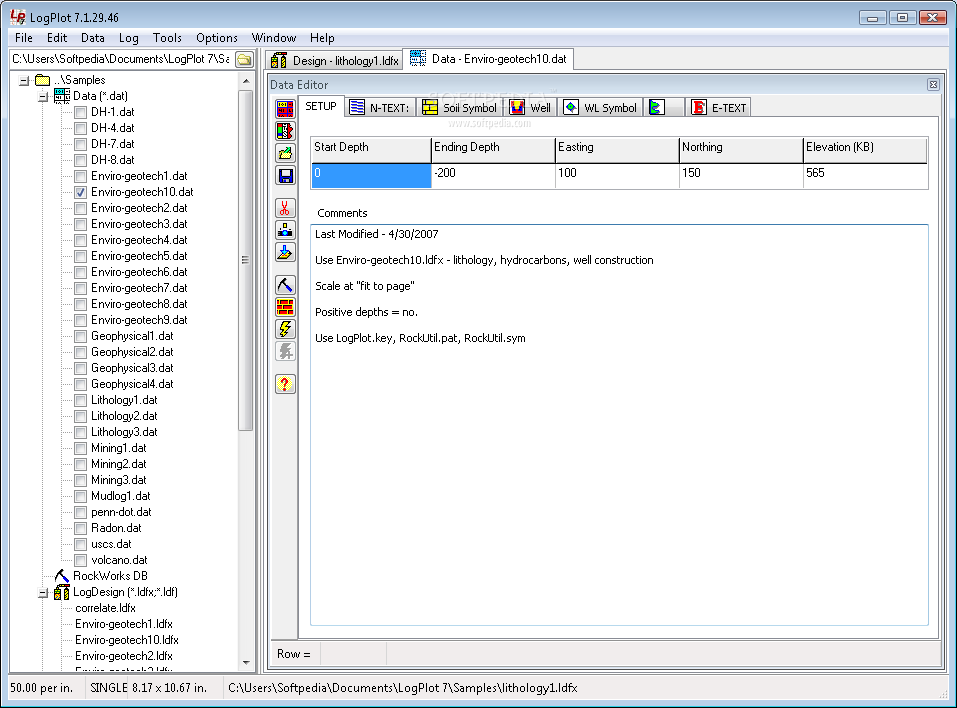Click the LogDesign (*.ldfx;*.ldf) icon in the tree
The height and width of the screenshot is (708, 957).
pyautogui.click(x=62, y=592)
